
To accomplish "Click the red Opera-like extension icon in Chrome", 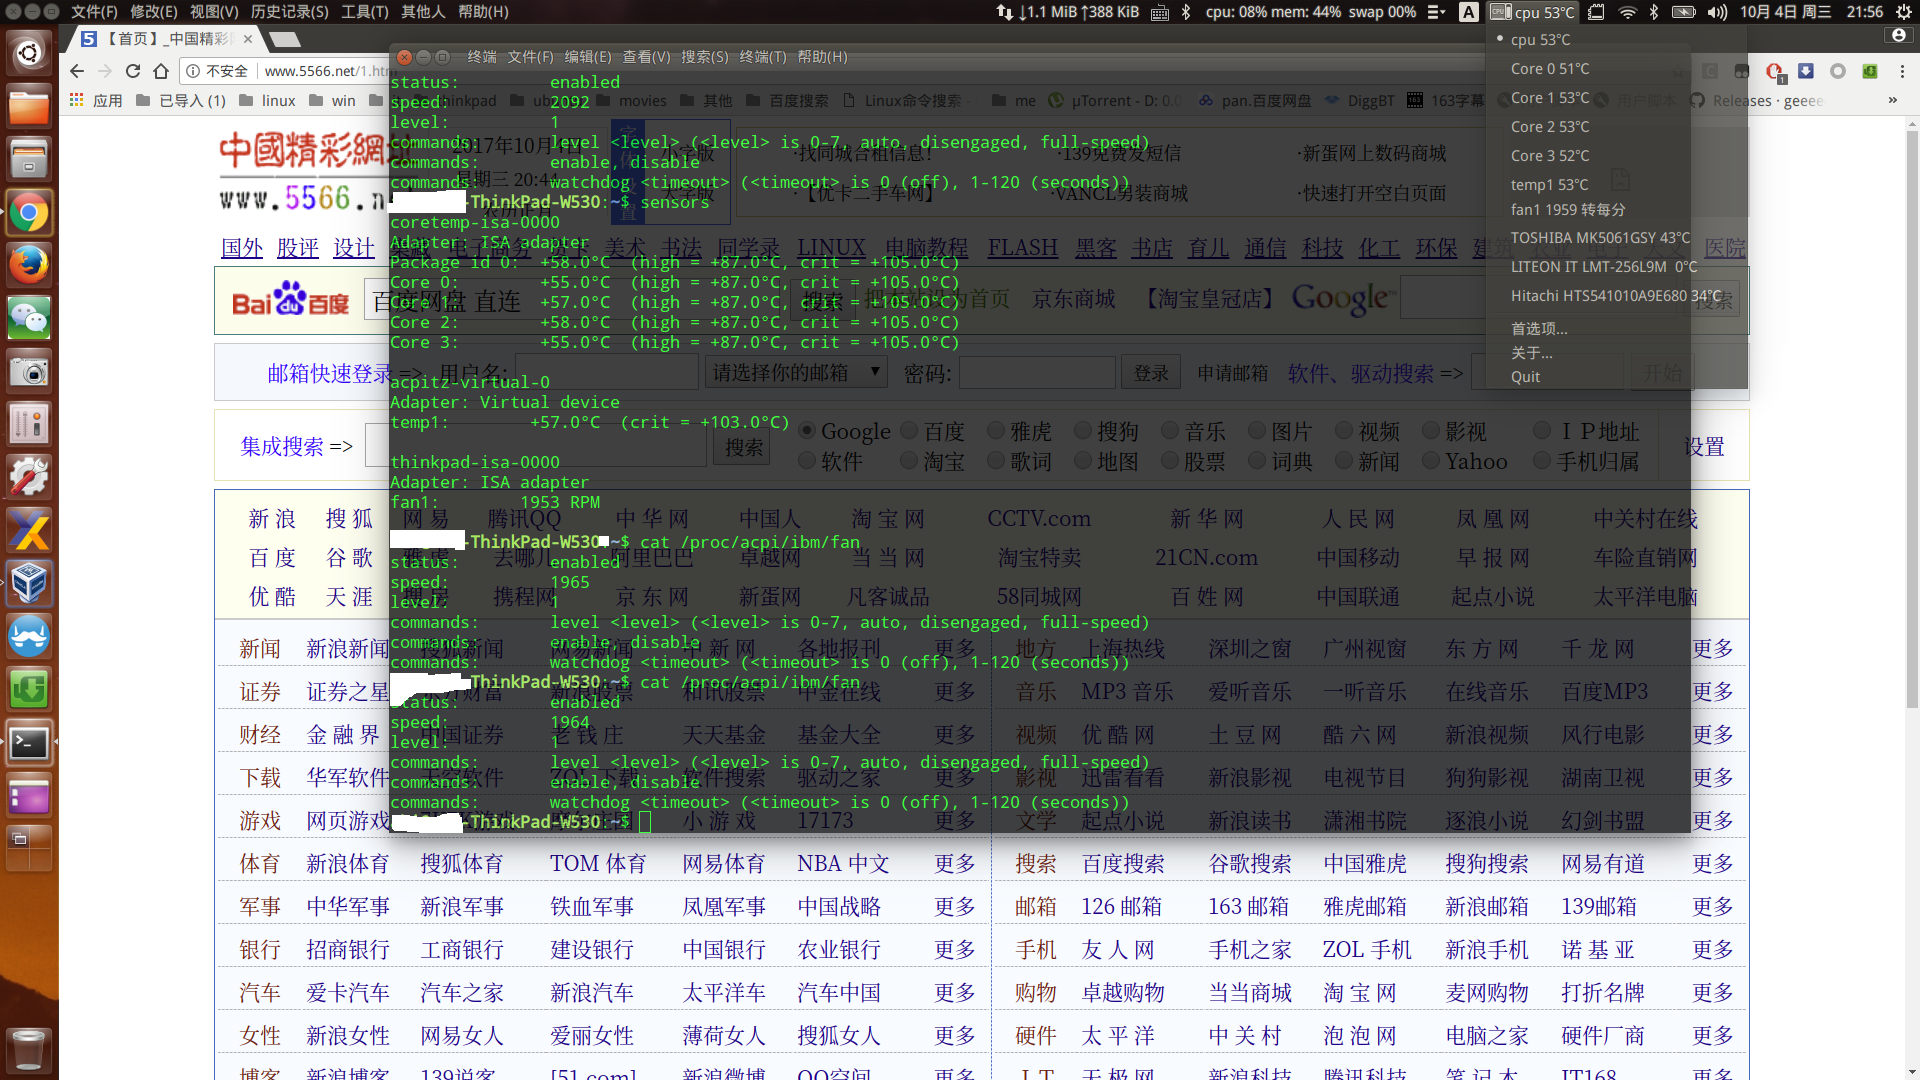I will 1774,71.
